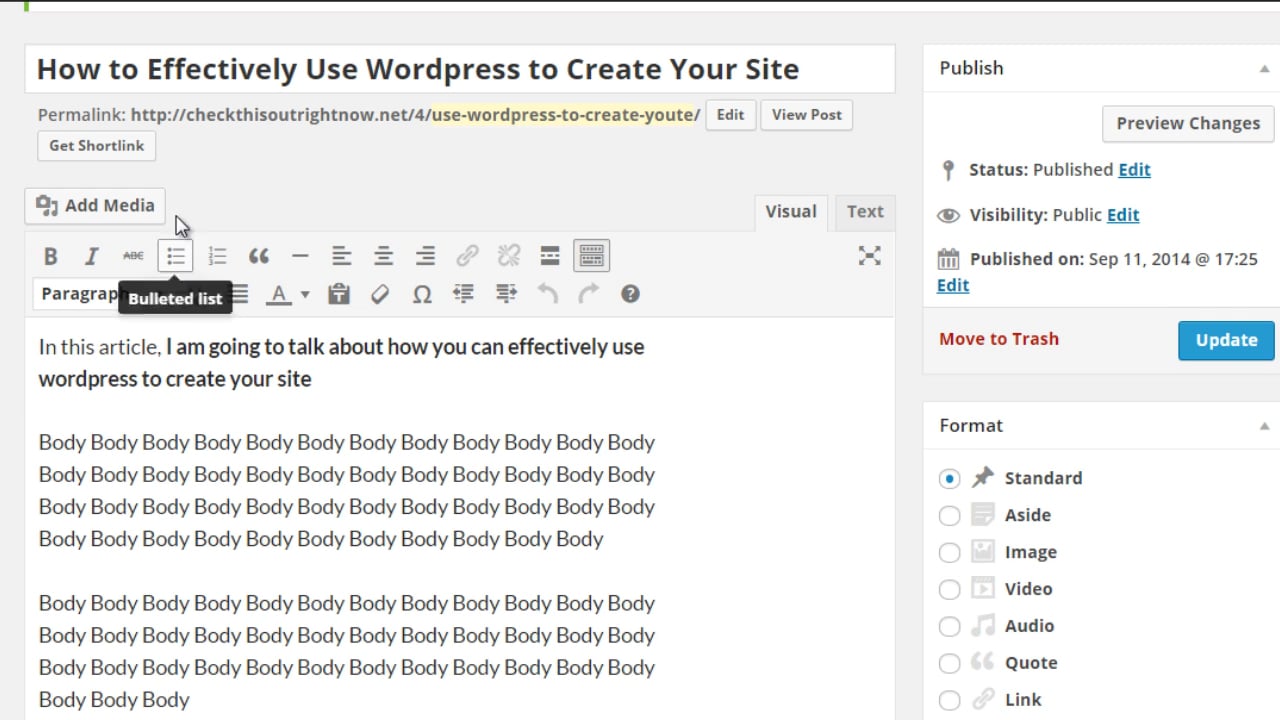Switch to the Text editor tab
Viewport: 1280px width, 720px height.
pos(864,211)
